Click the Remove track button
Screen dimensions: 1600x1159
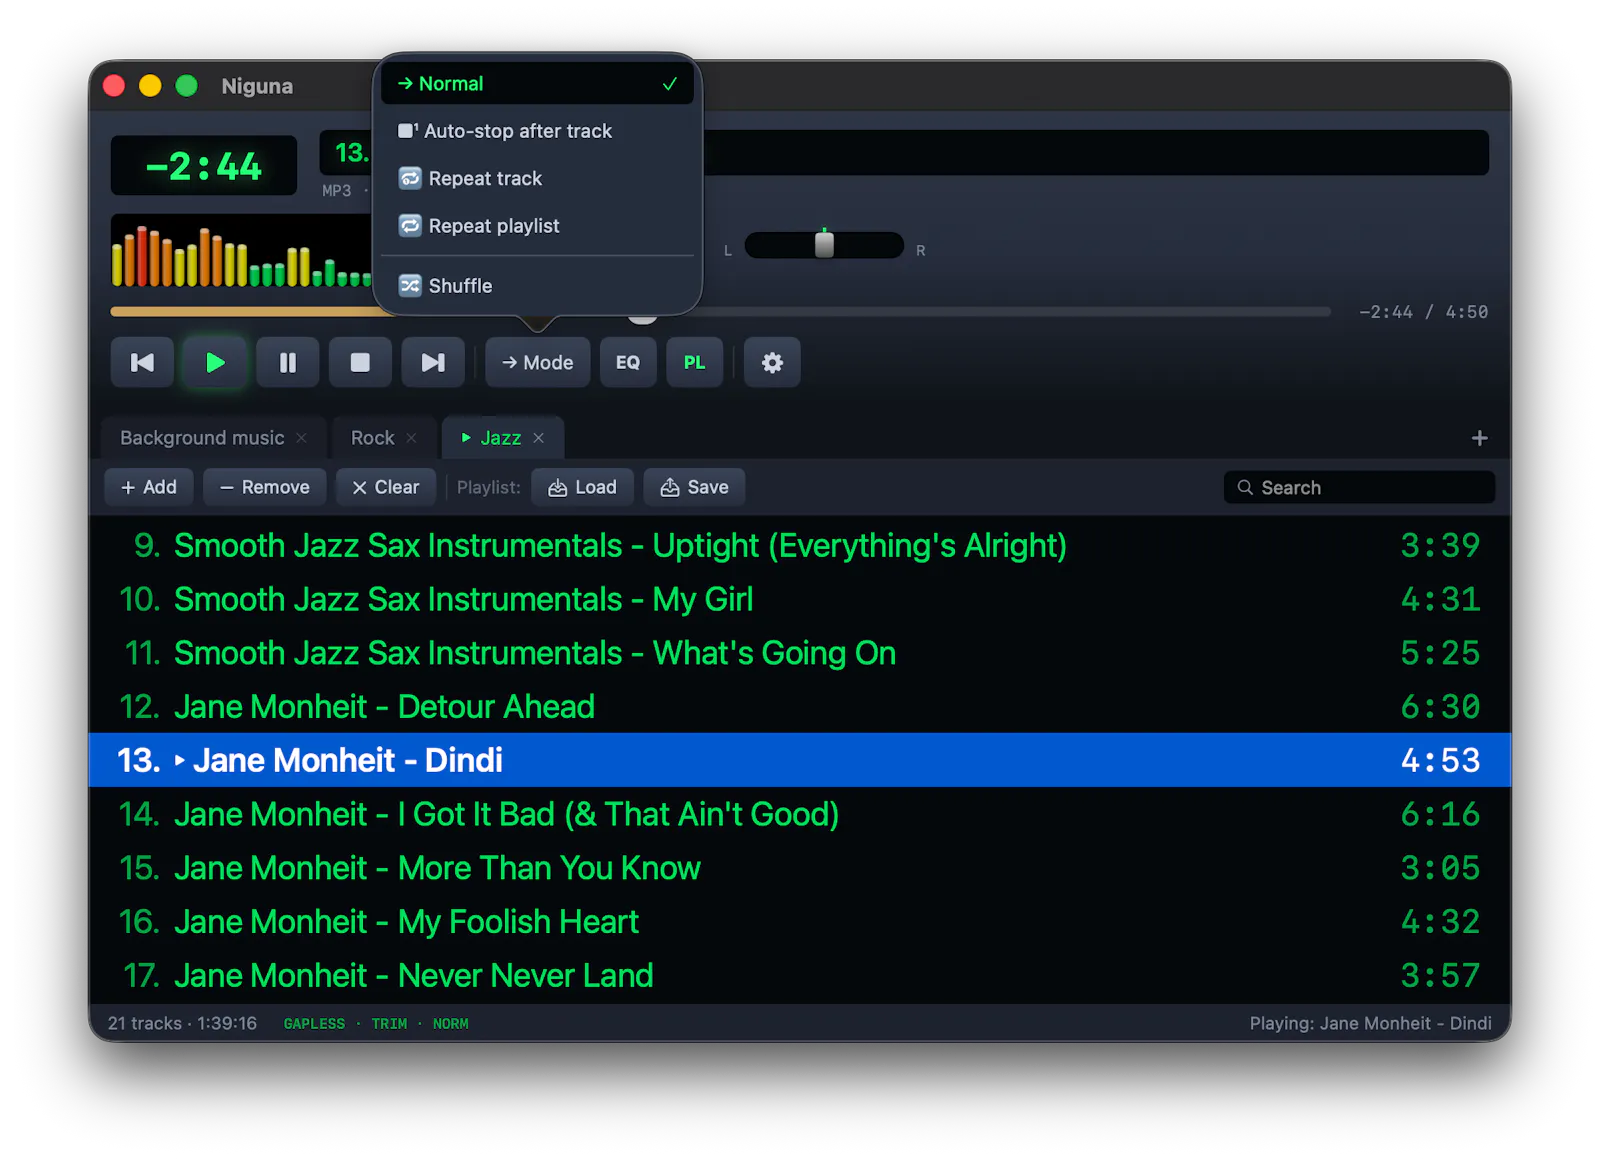(x=265, y=487)
